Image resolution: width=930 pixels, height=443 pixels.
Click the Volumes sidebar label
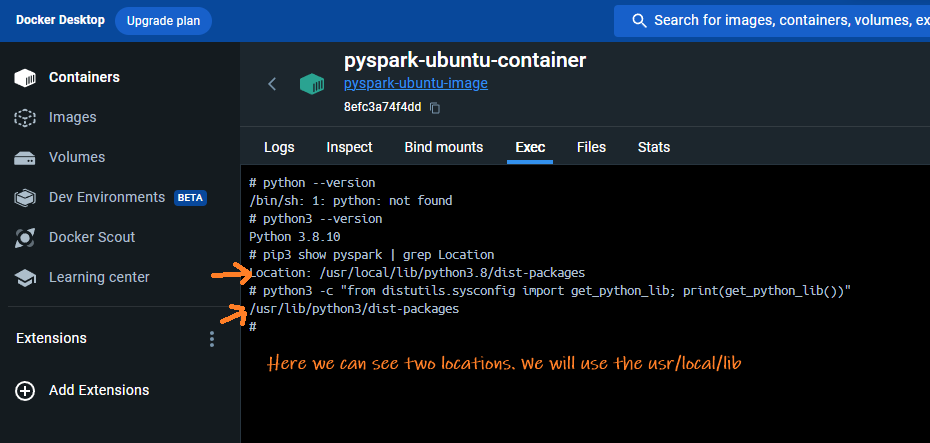coord(77,157)
